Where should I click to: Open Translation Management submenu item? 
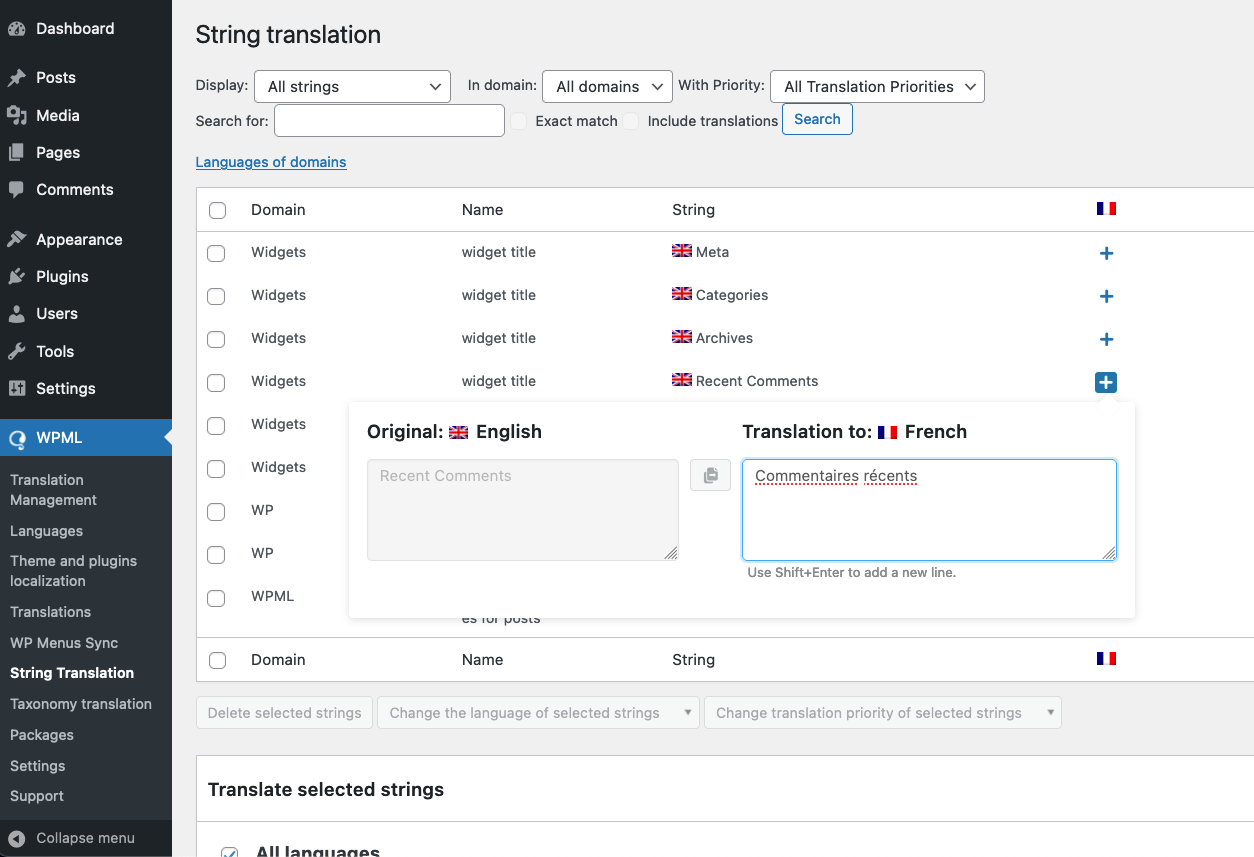pos(53,490)
